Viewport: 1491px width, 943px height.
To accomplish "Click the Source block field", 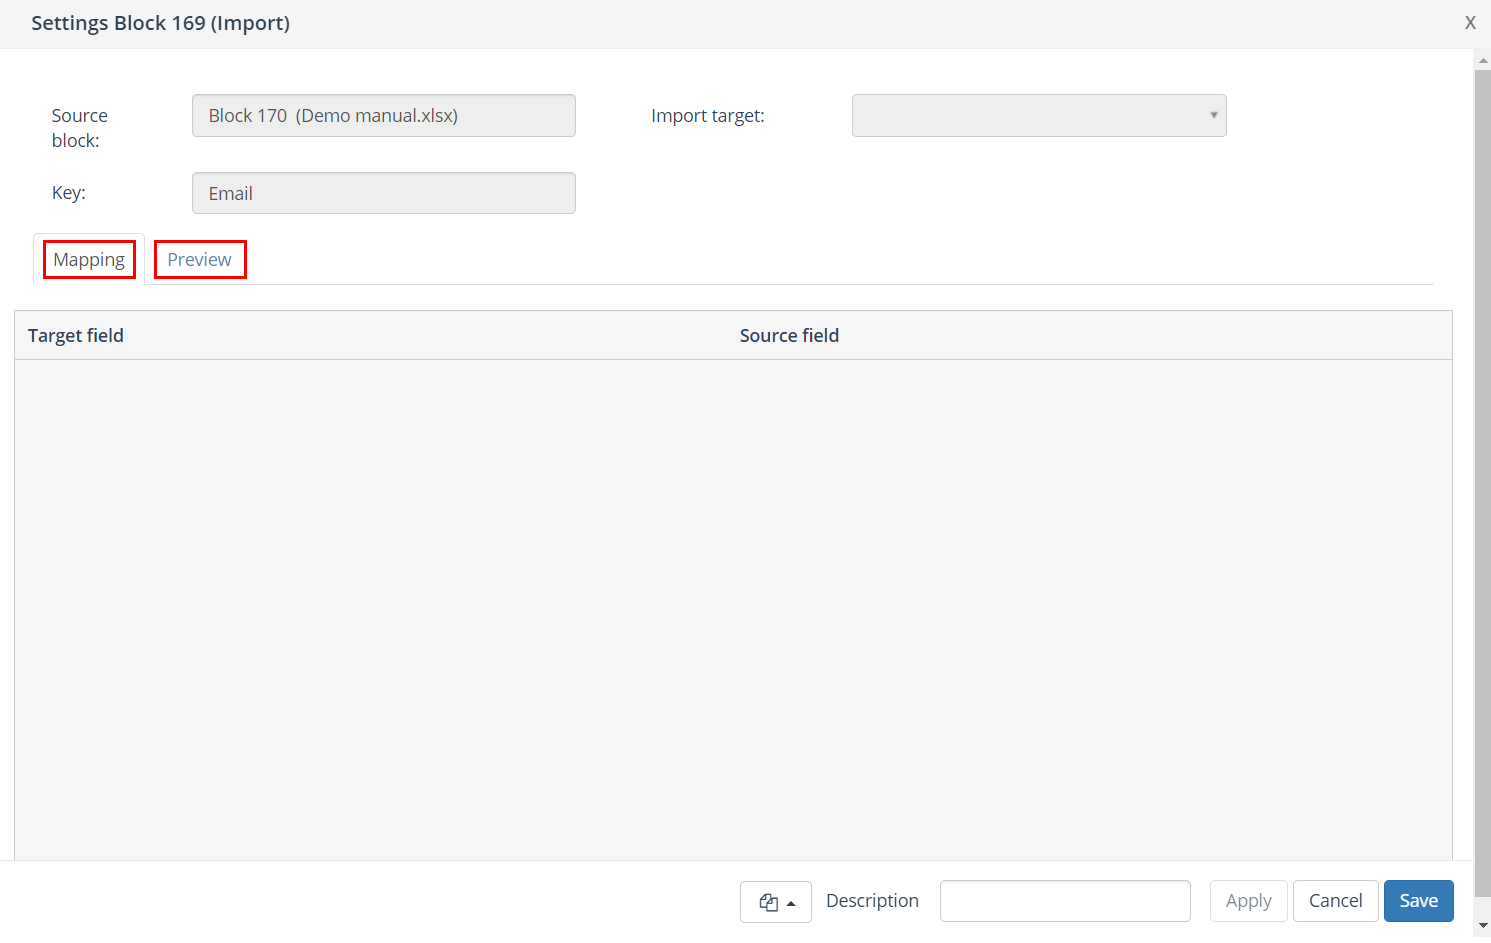I will pos(384,116).
